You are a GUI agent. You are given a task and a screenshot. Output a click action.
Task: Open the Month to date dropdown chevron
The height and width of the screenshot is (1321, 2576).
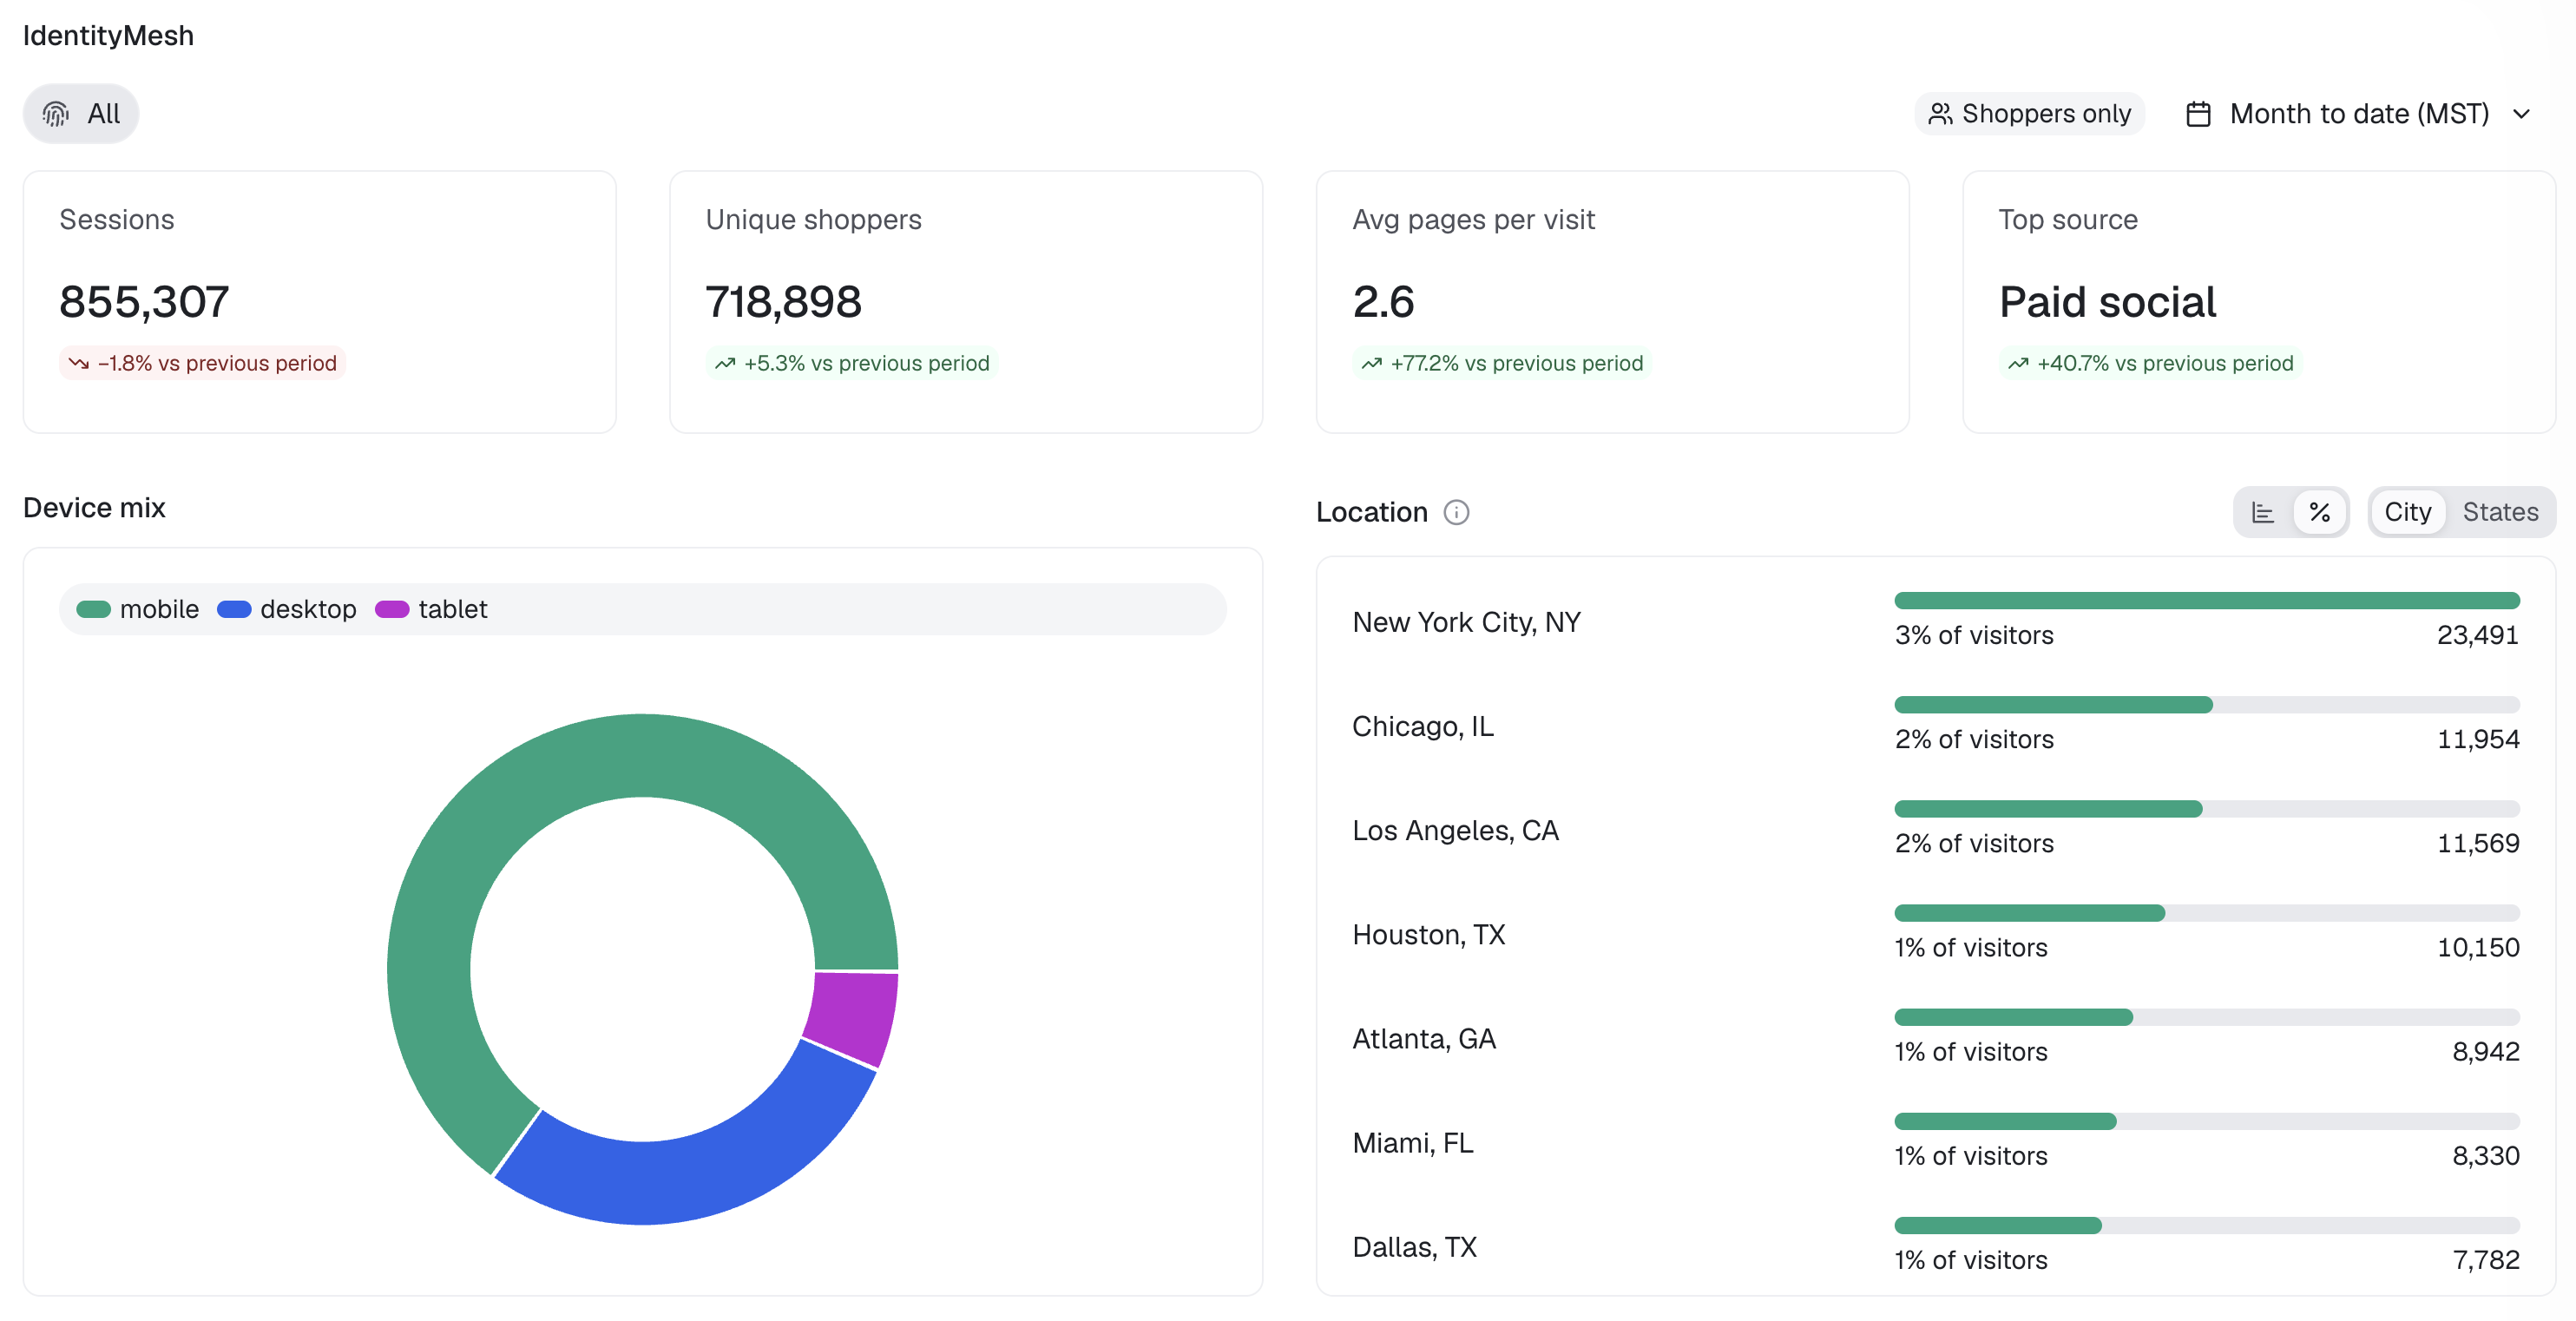coord(2522,114)
